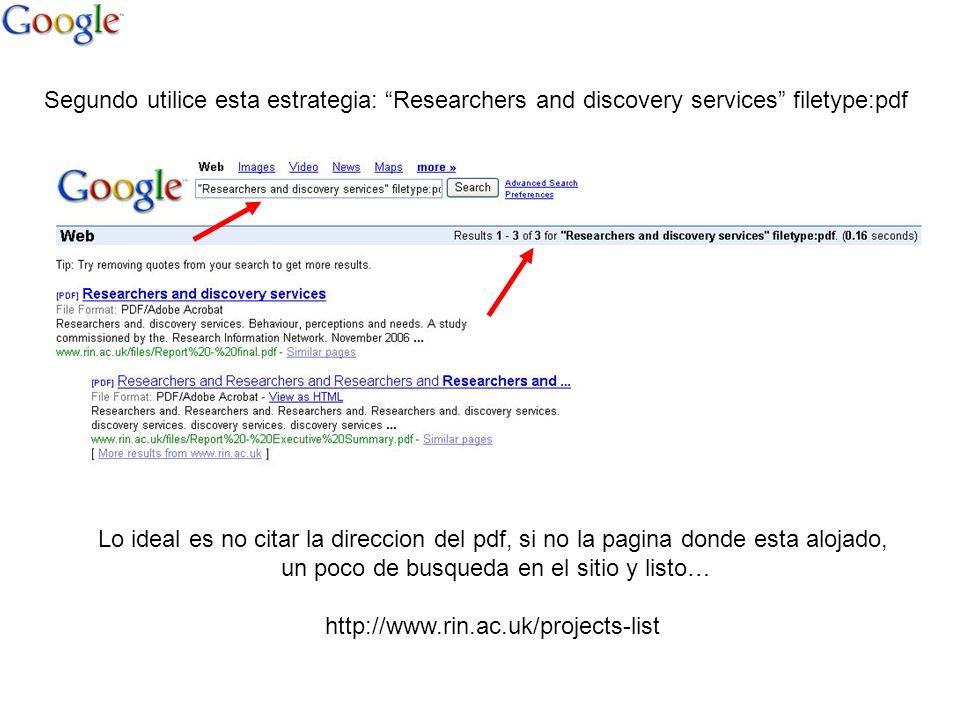Click the 'Segundo utilice esta estrategia' heading
The width and height of the screenshot is (960, 720).
476,100
